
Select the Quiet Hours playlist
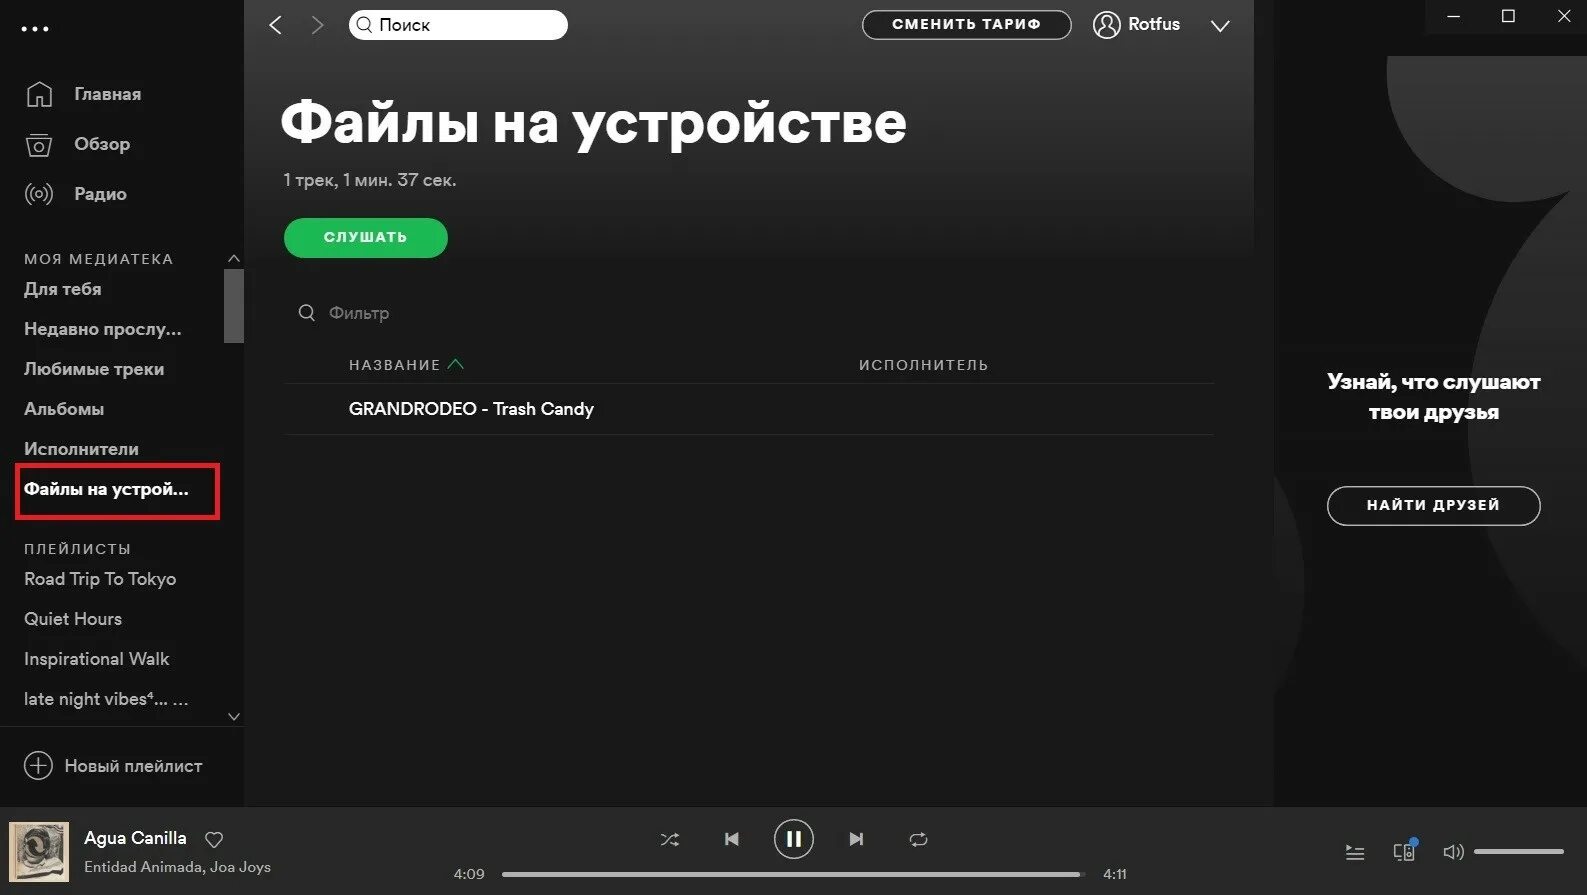73,619
